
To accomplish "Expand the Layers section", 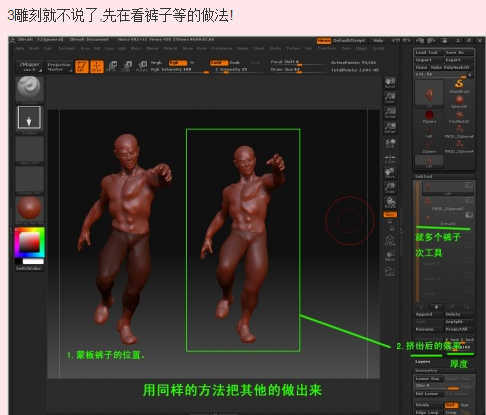I will [x=423, y=362].
